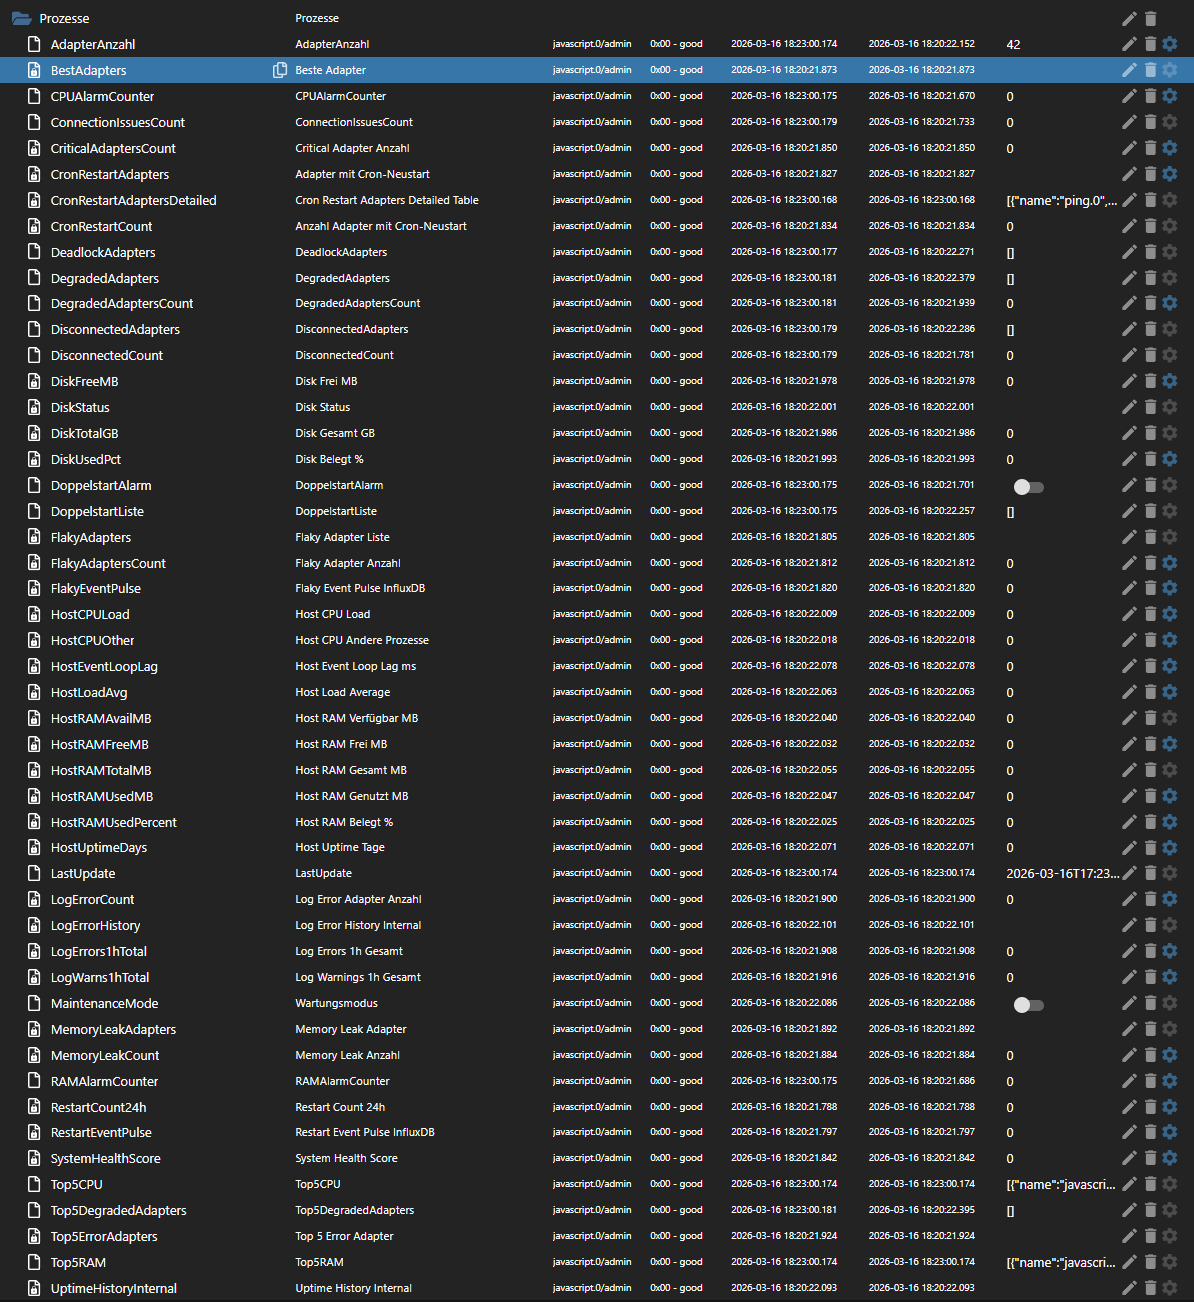Delete the DiskStatus object

click(1150, 407)
